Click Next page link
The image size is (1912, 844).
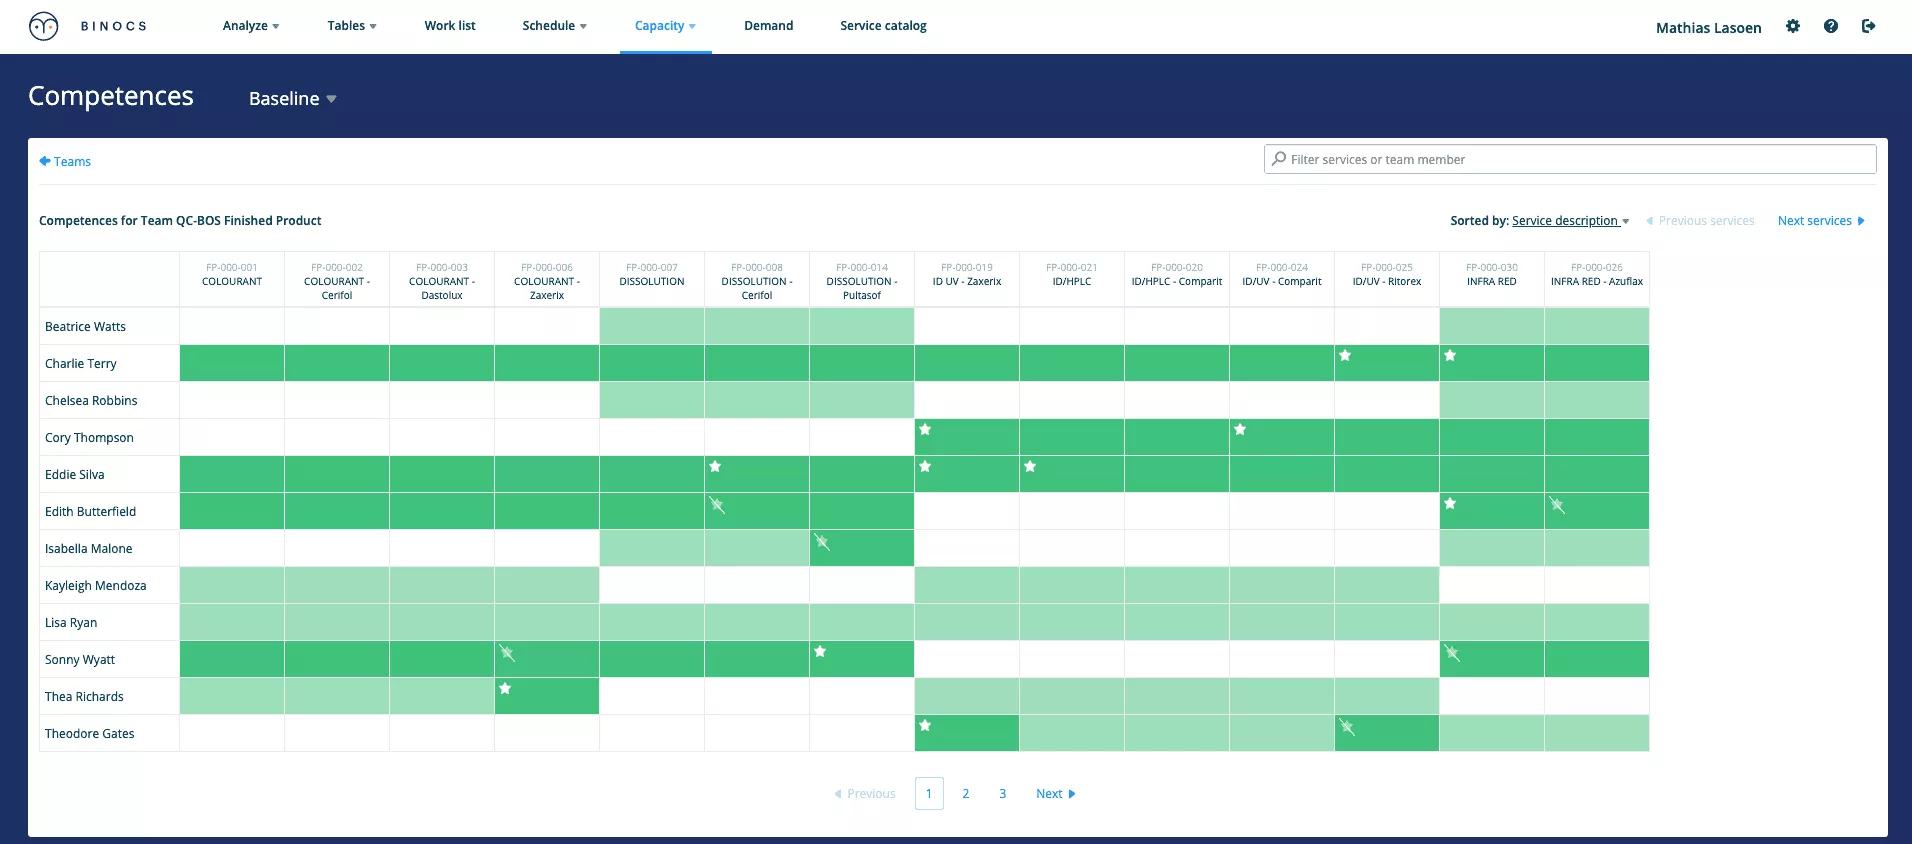coord(1055,793)
